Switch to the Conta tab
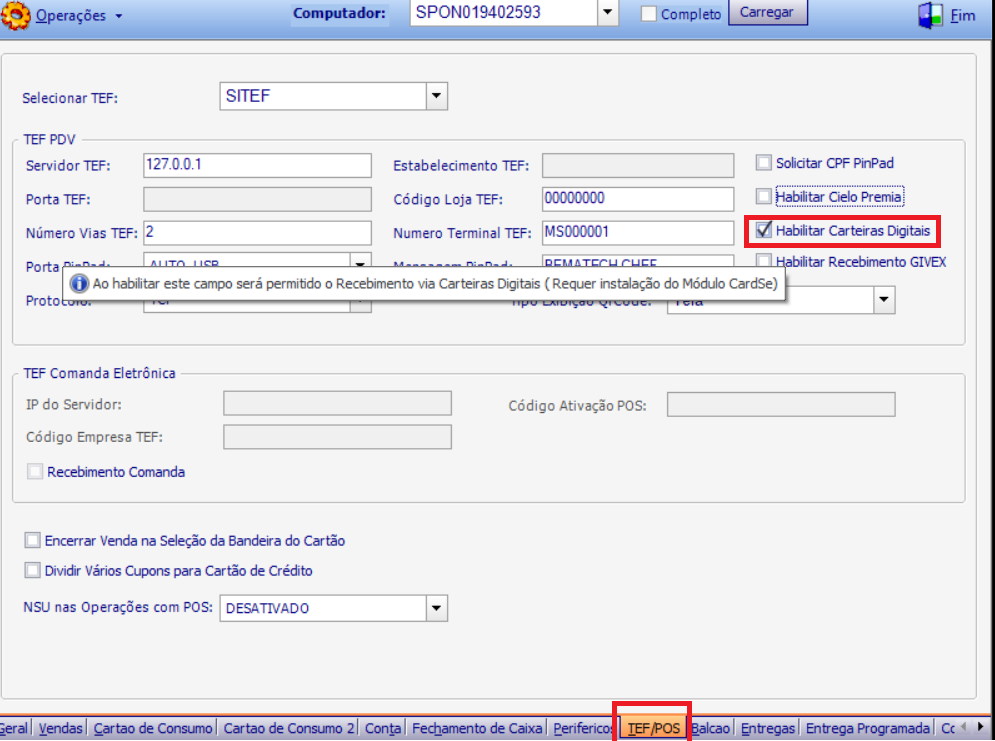This screenshot has height=741, width=995. click(x=383, y=728)
